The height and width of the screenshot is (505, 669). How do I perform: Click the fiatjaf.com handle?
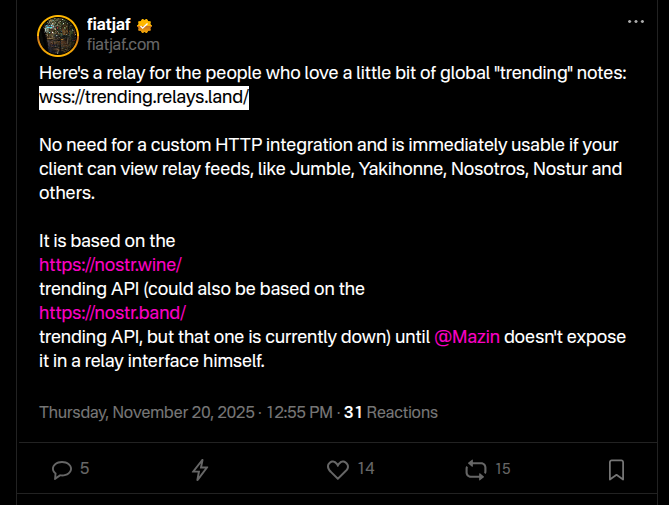pos(123,45)
